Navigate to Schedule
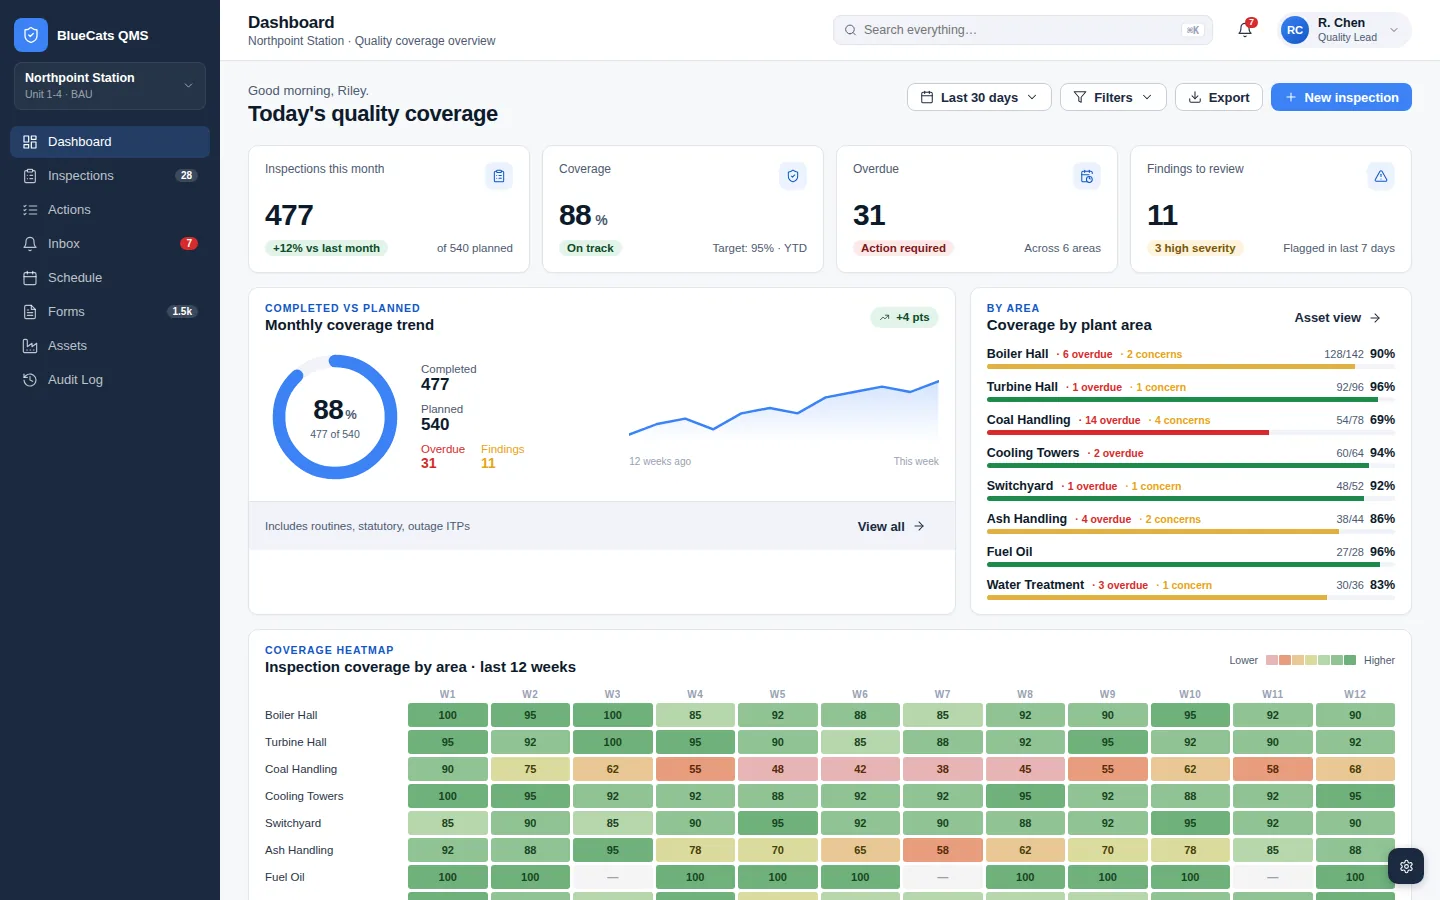 tap(110, 278)
